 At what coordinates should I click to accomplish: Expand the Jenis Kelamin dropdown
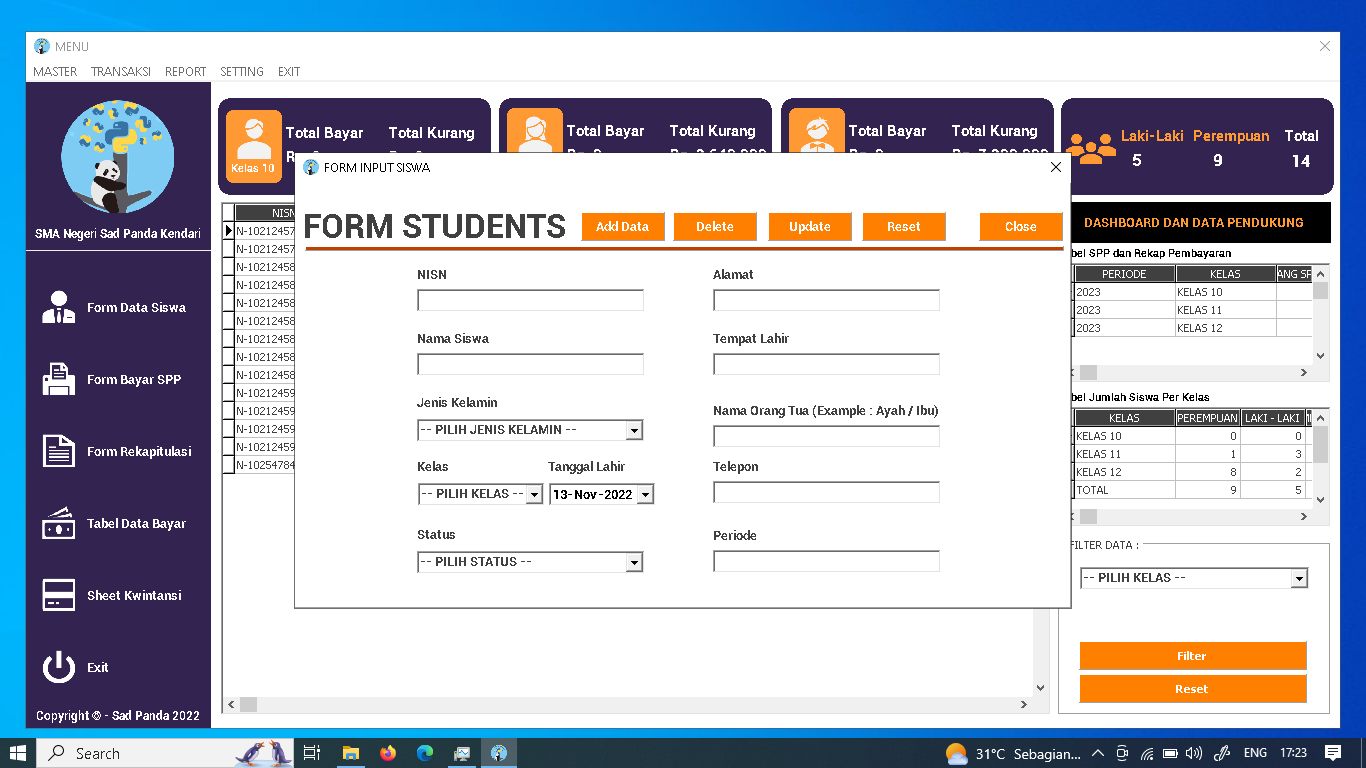[634, 431]
